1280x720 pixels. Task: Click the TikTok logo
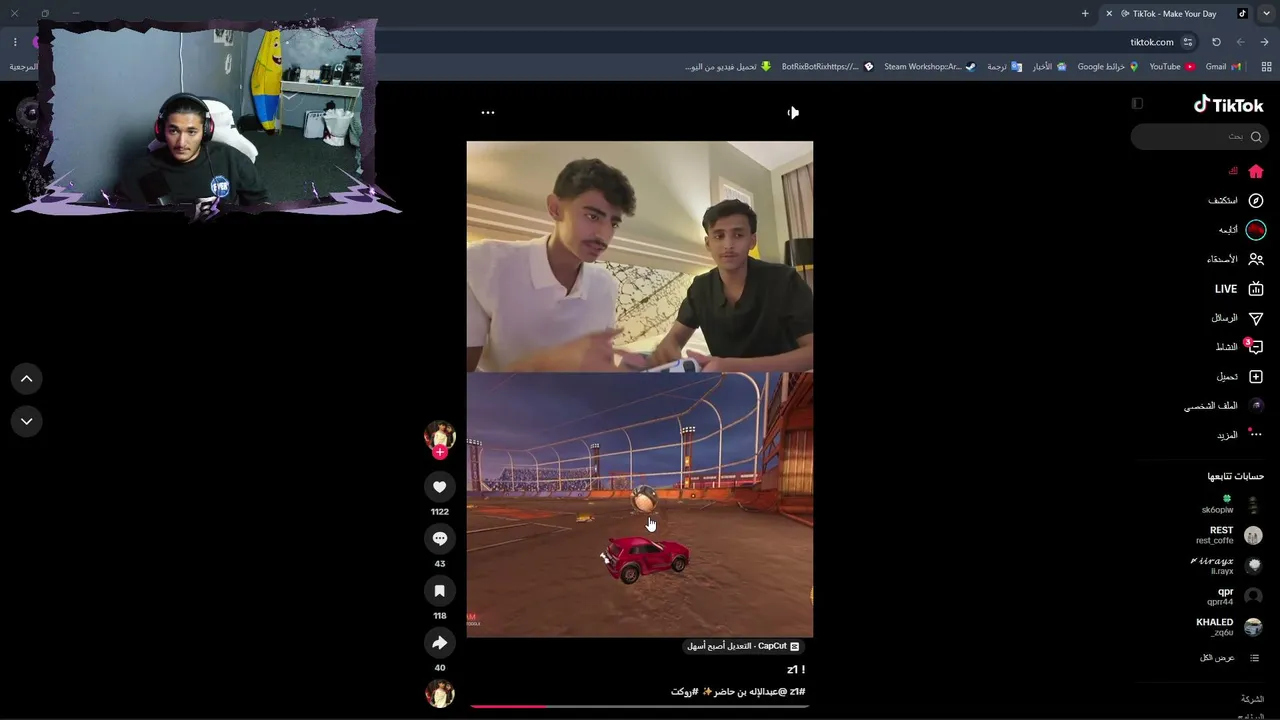tap(1229, 104)
